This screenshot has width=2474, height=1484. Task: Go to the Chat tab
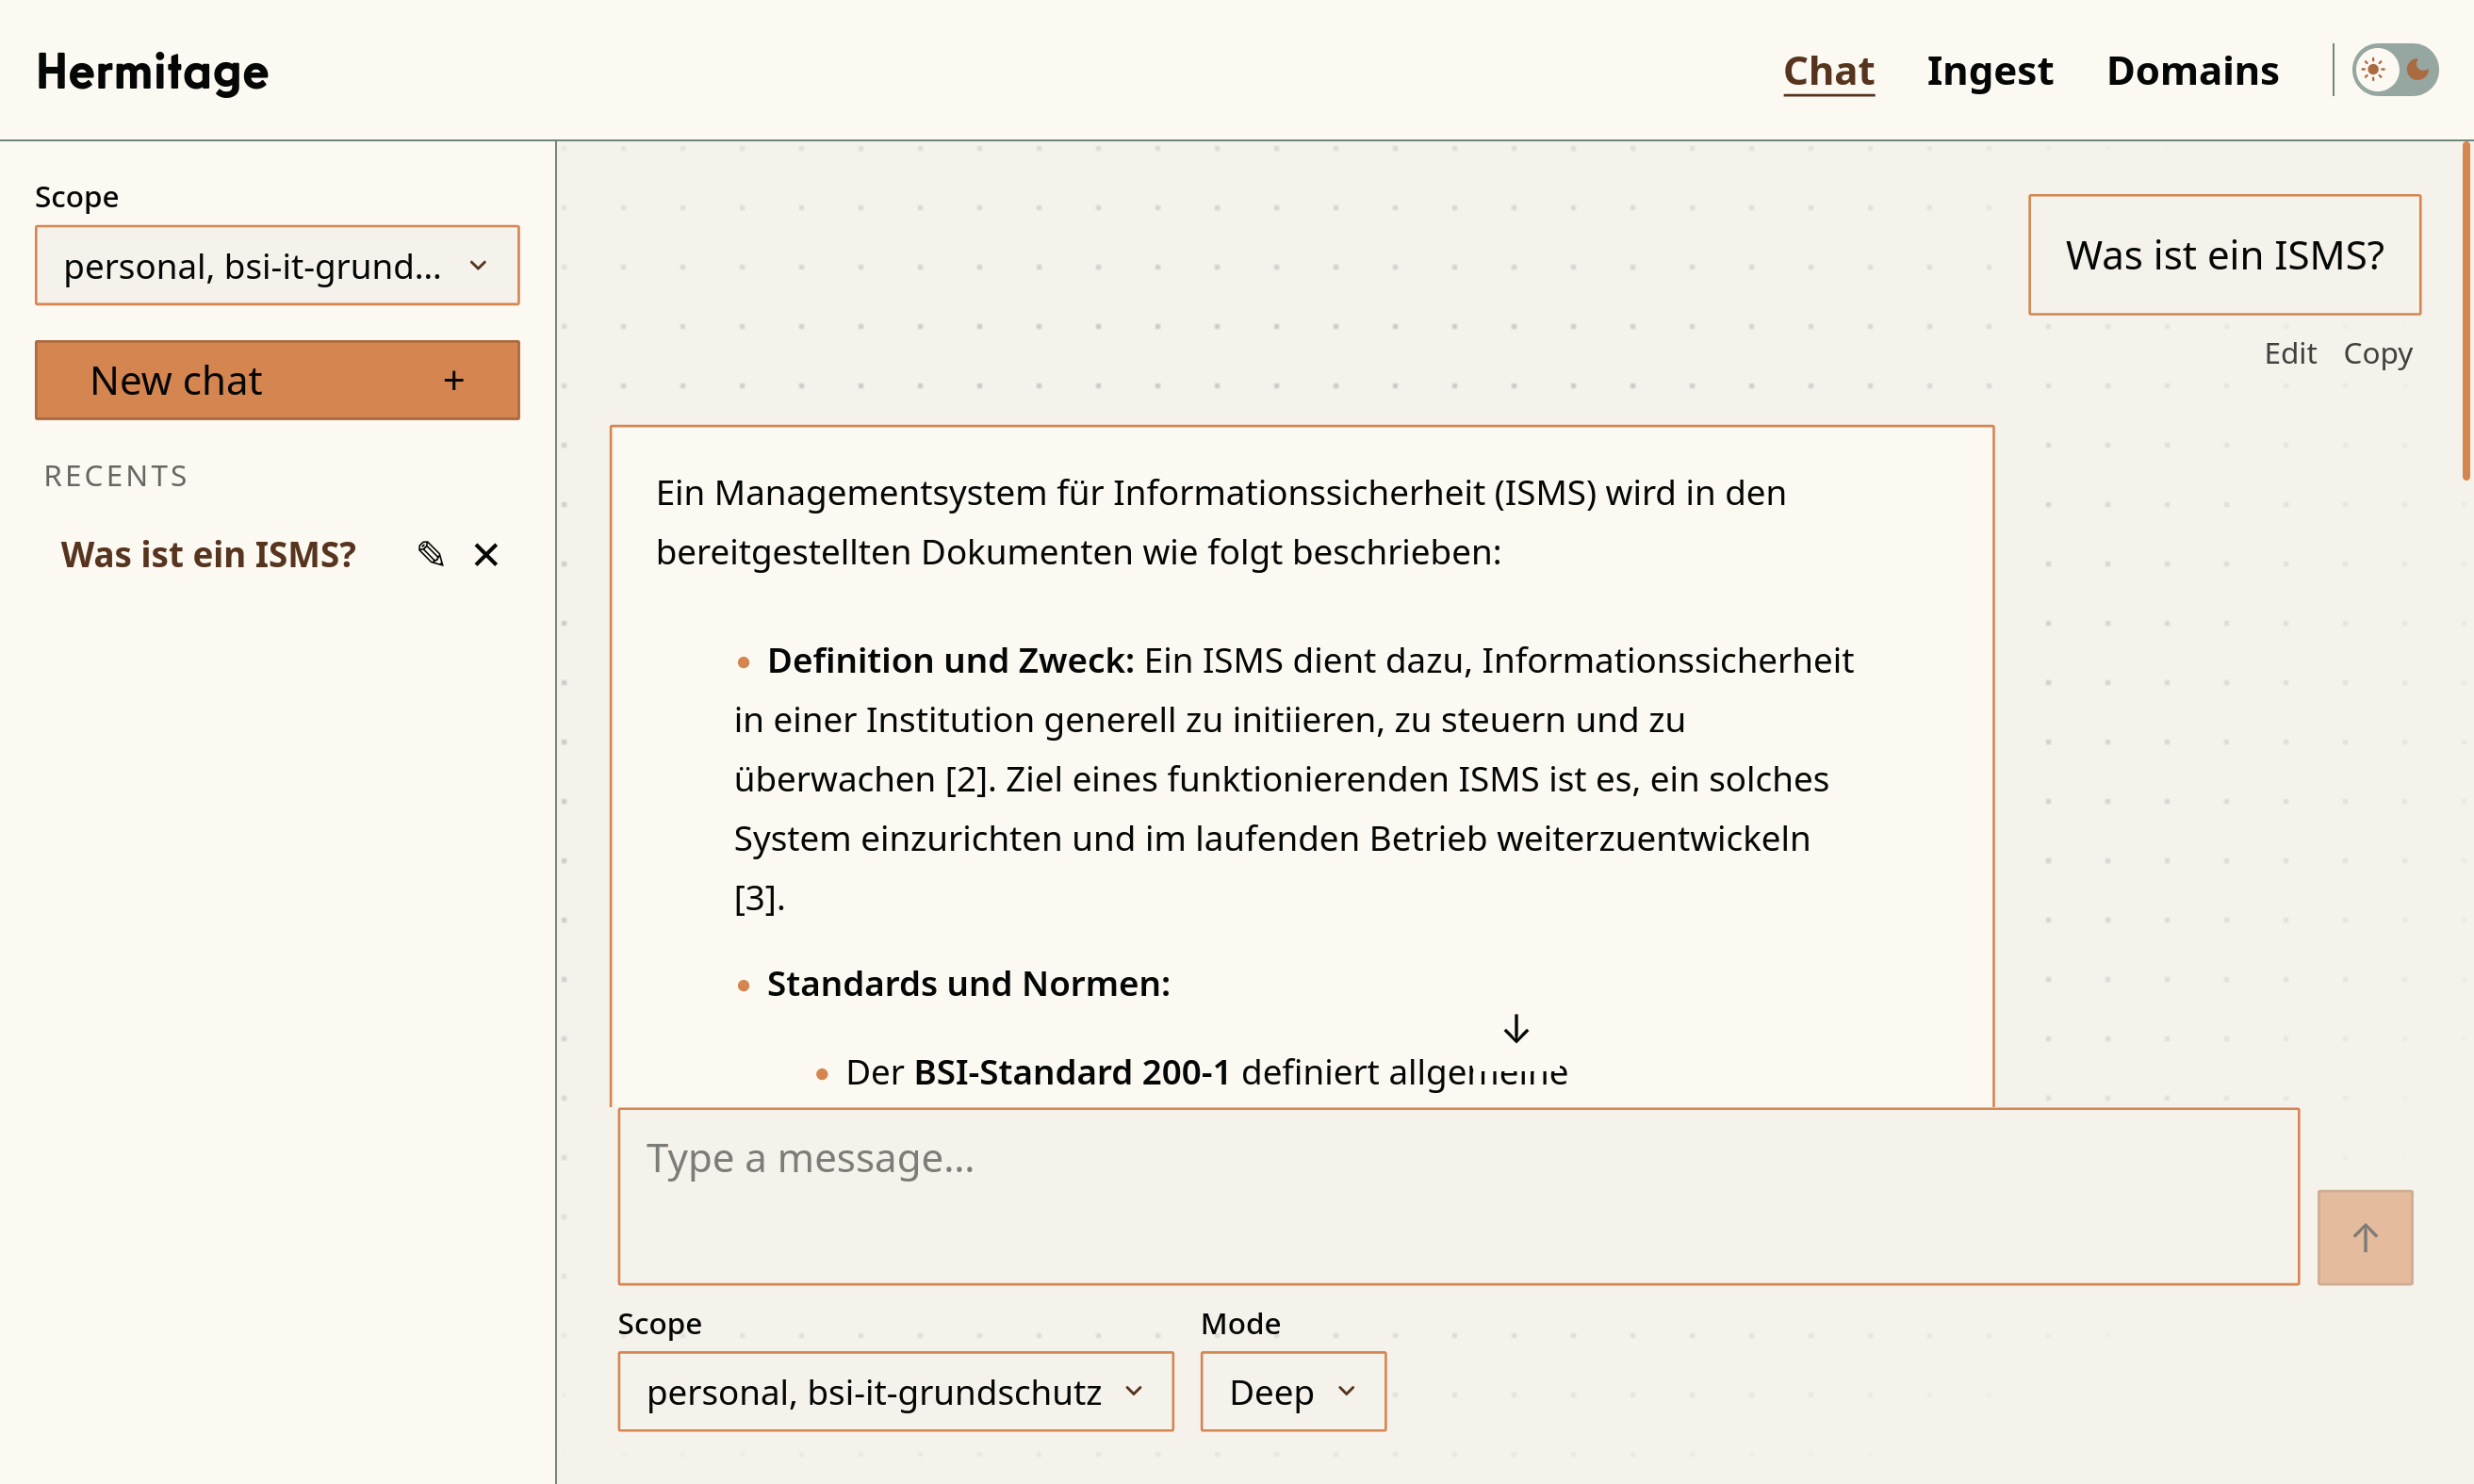[x=1829, y=71]
